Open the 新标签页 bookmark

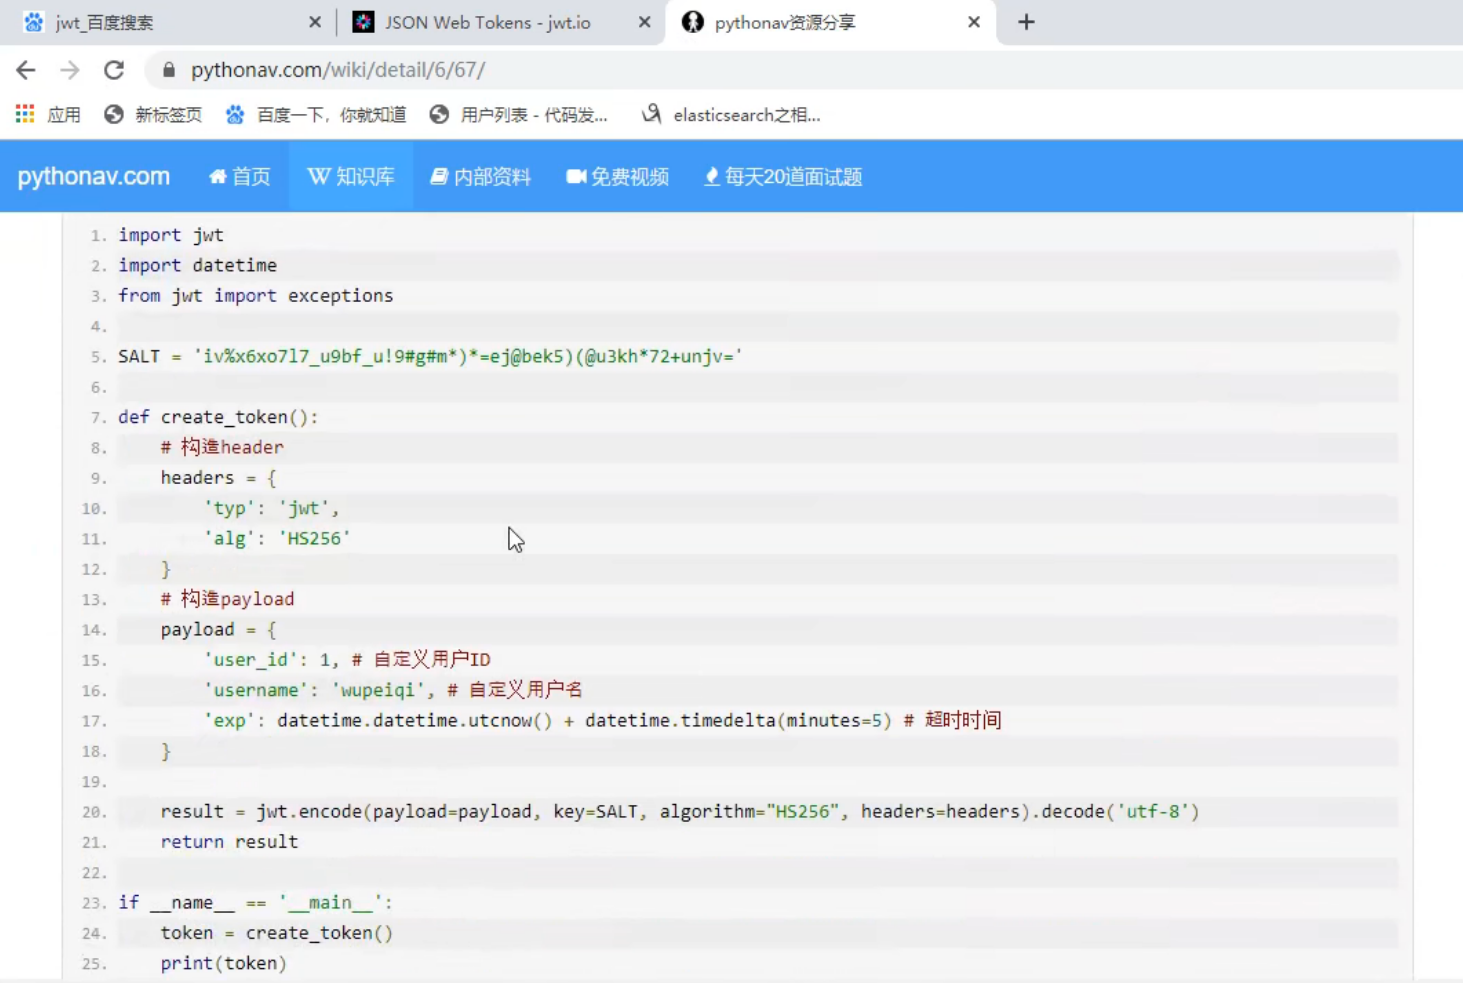153,115
